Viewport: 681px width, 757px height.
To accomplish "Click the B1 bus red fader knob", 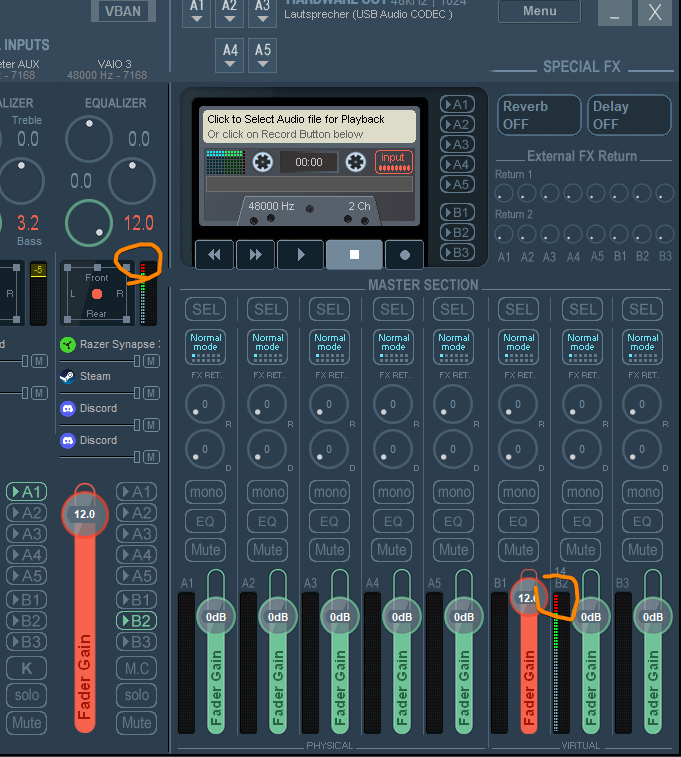I will (525, 597).
